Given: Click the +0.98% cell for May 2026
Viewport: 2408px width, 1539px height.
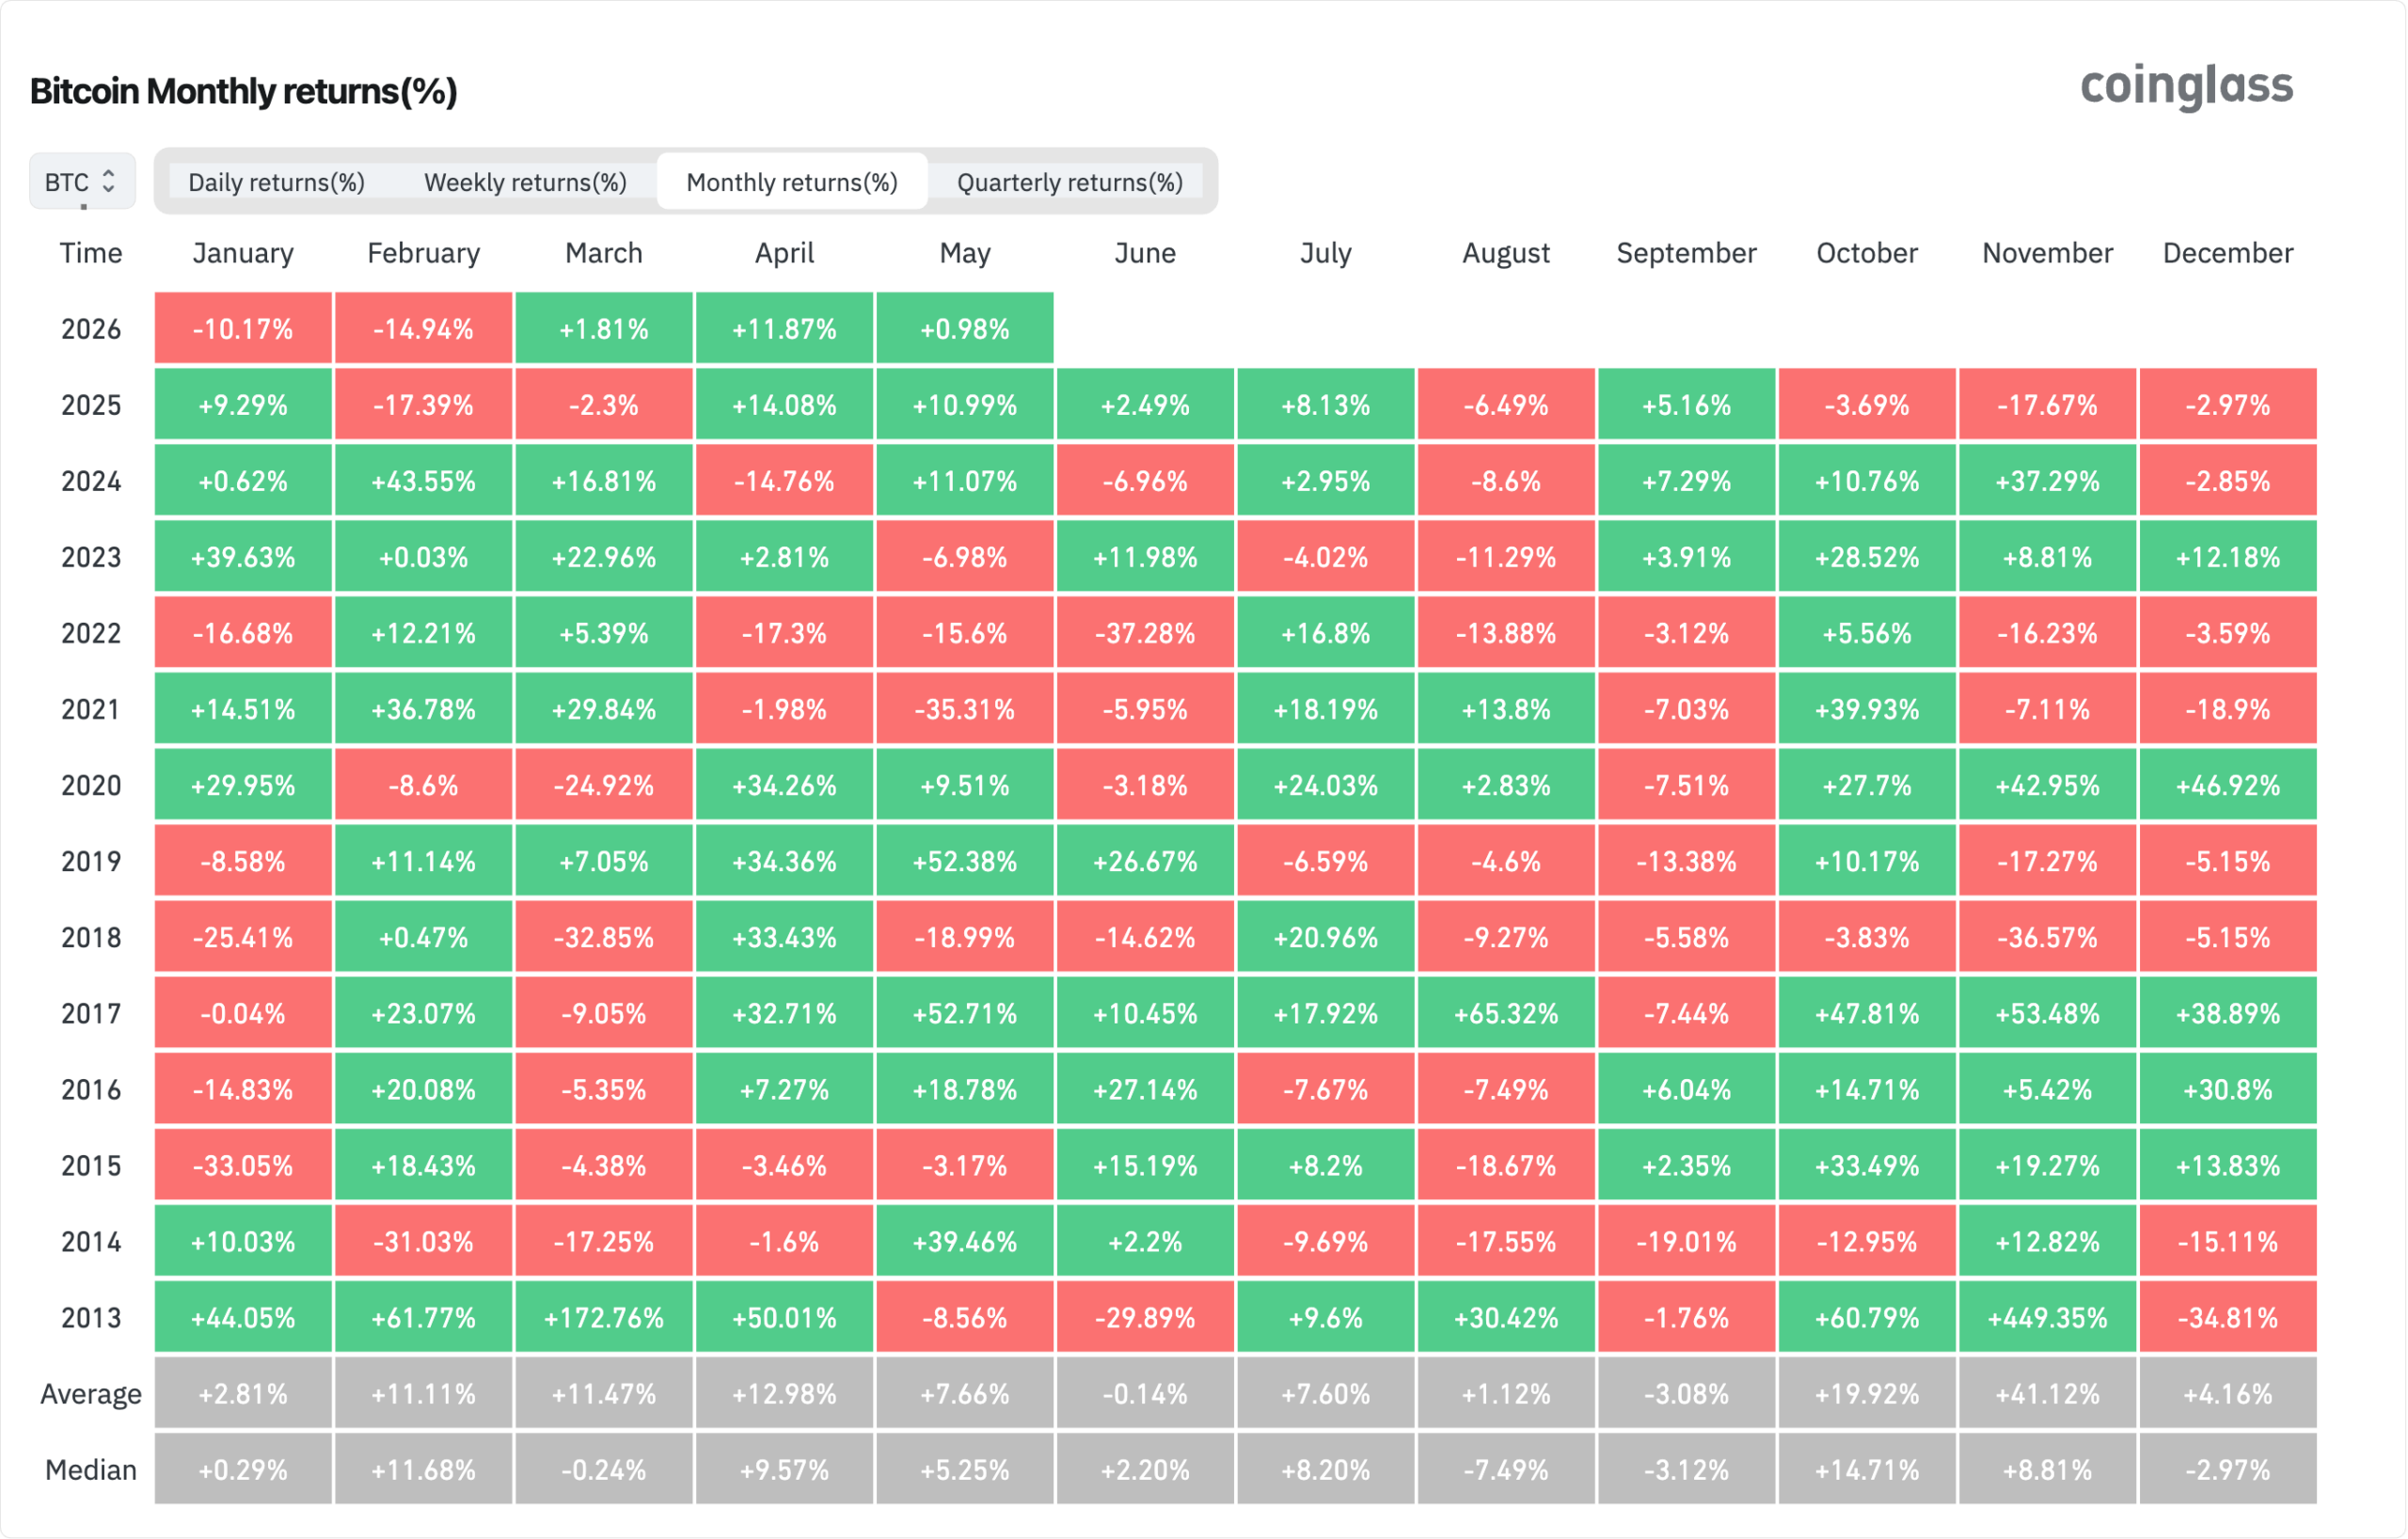Looking at the screenshot, I should [x=965, y=328].
